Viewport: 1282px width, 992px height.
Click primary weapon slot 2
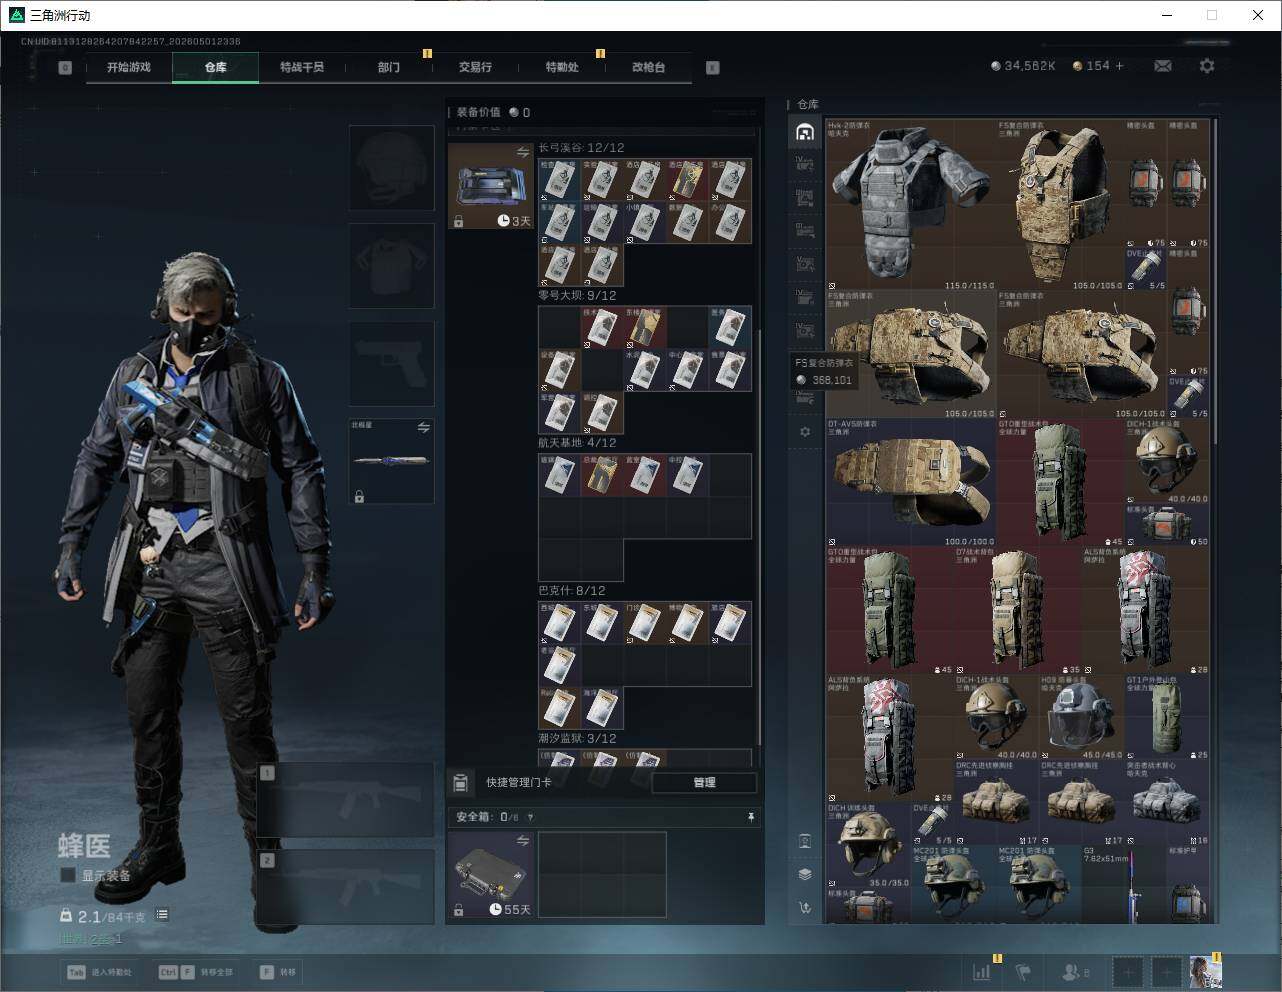pyautogui.click(x=345, y=886)
